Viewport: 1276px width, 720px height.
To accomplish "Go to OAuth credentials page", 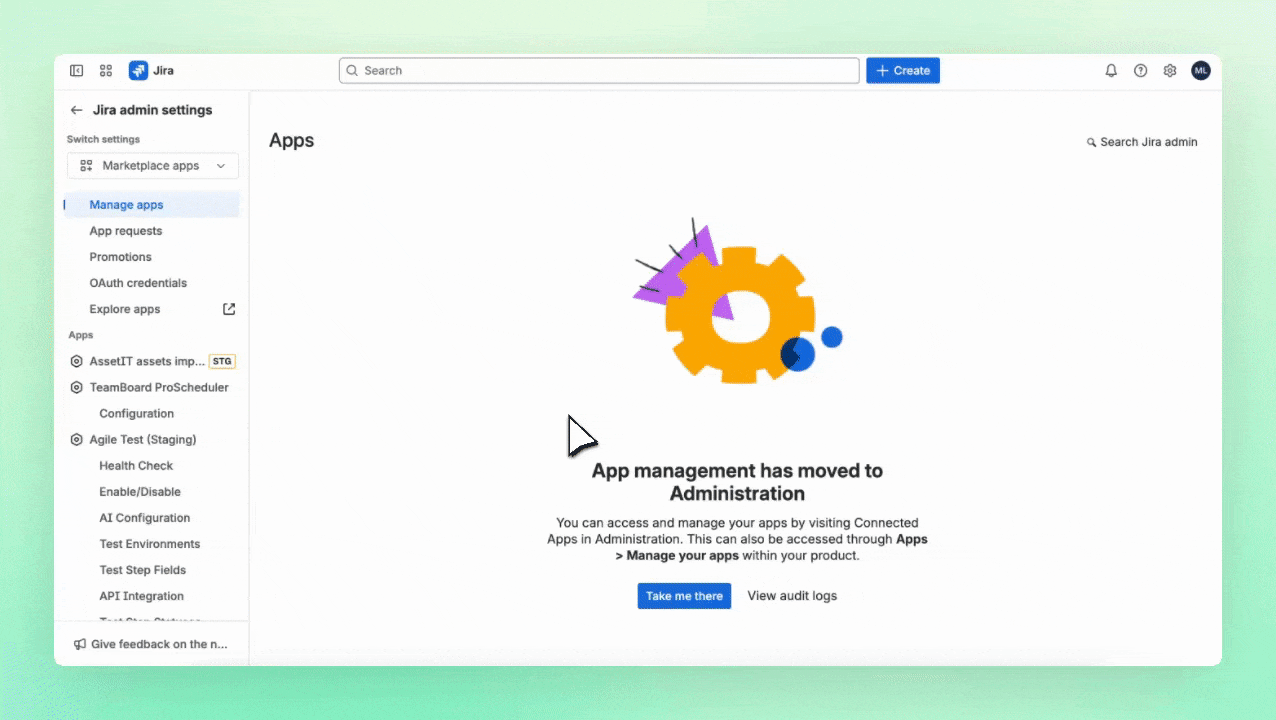I will point(138,283).
